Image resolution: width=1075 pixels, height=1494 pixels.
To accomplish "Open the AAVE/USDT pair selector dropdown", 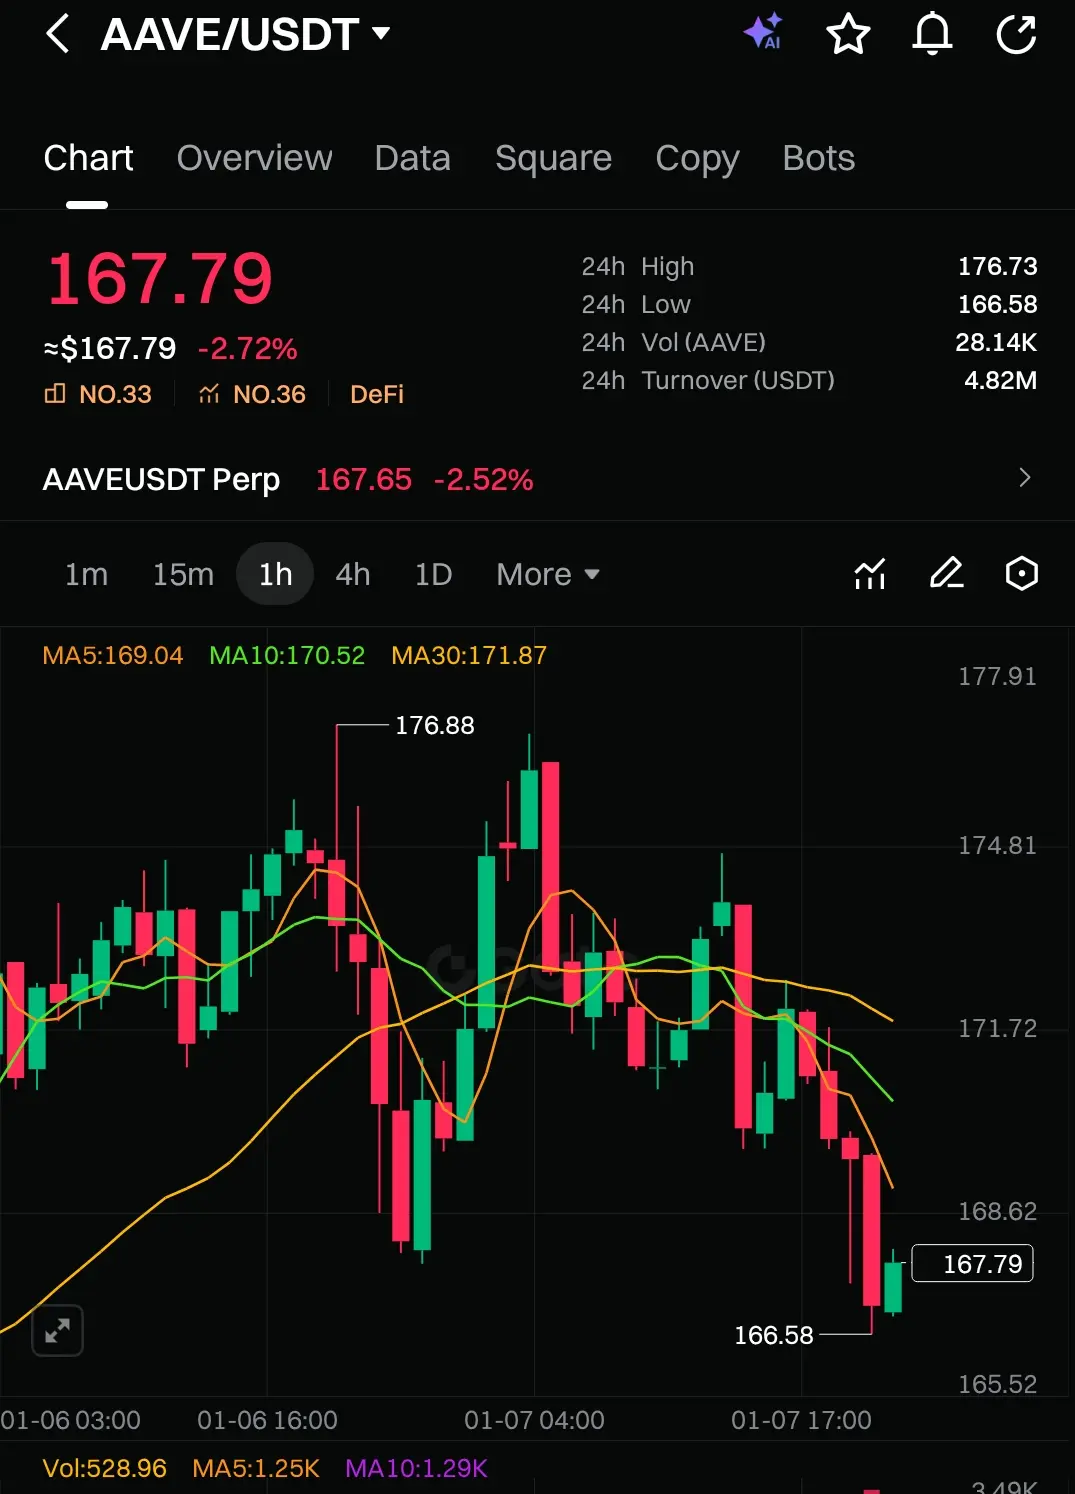I will pyautogui.click(x=246, y=35).
